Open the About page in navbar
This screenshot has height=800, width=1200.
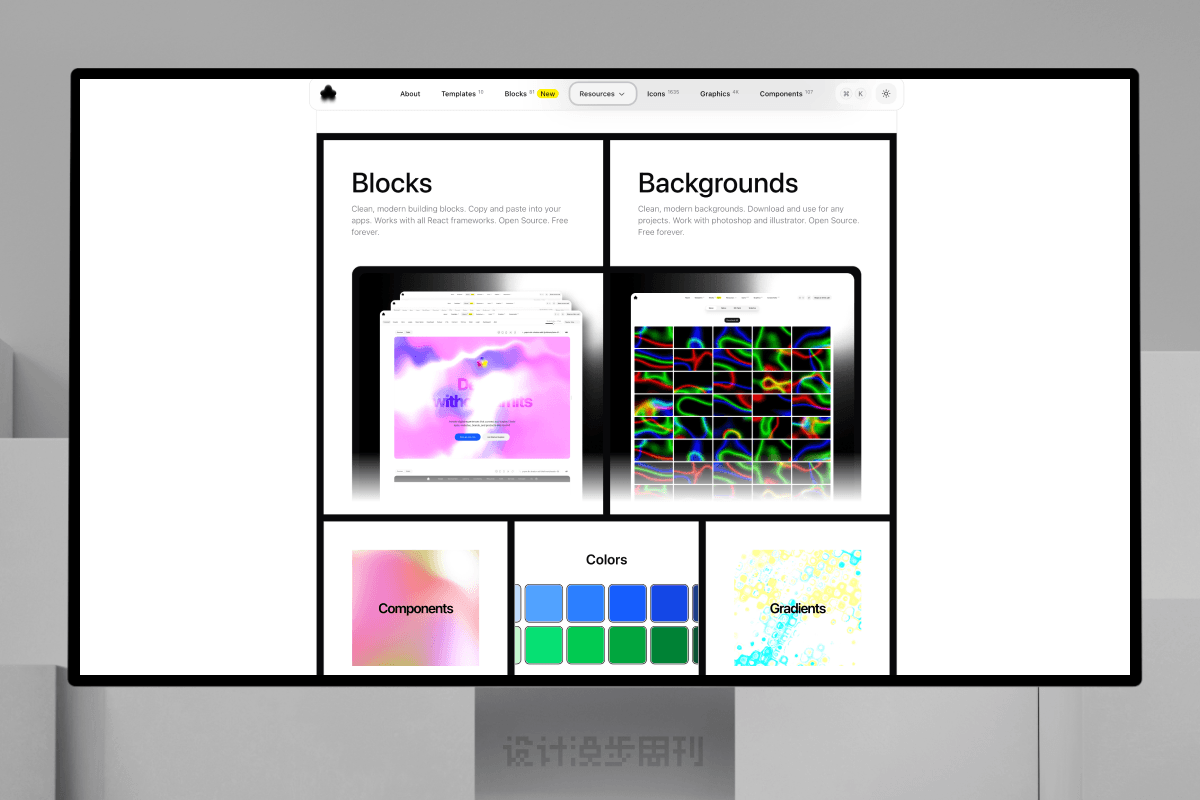410,94
